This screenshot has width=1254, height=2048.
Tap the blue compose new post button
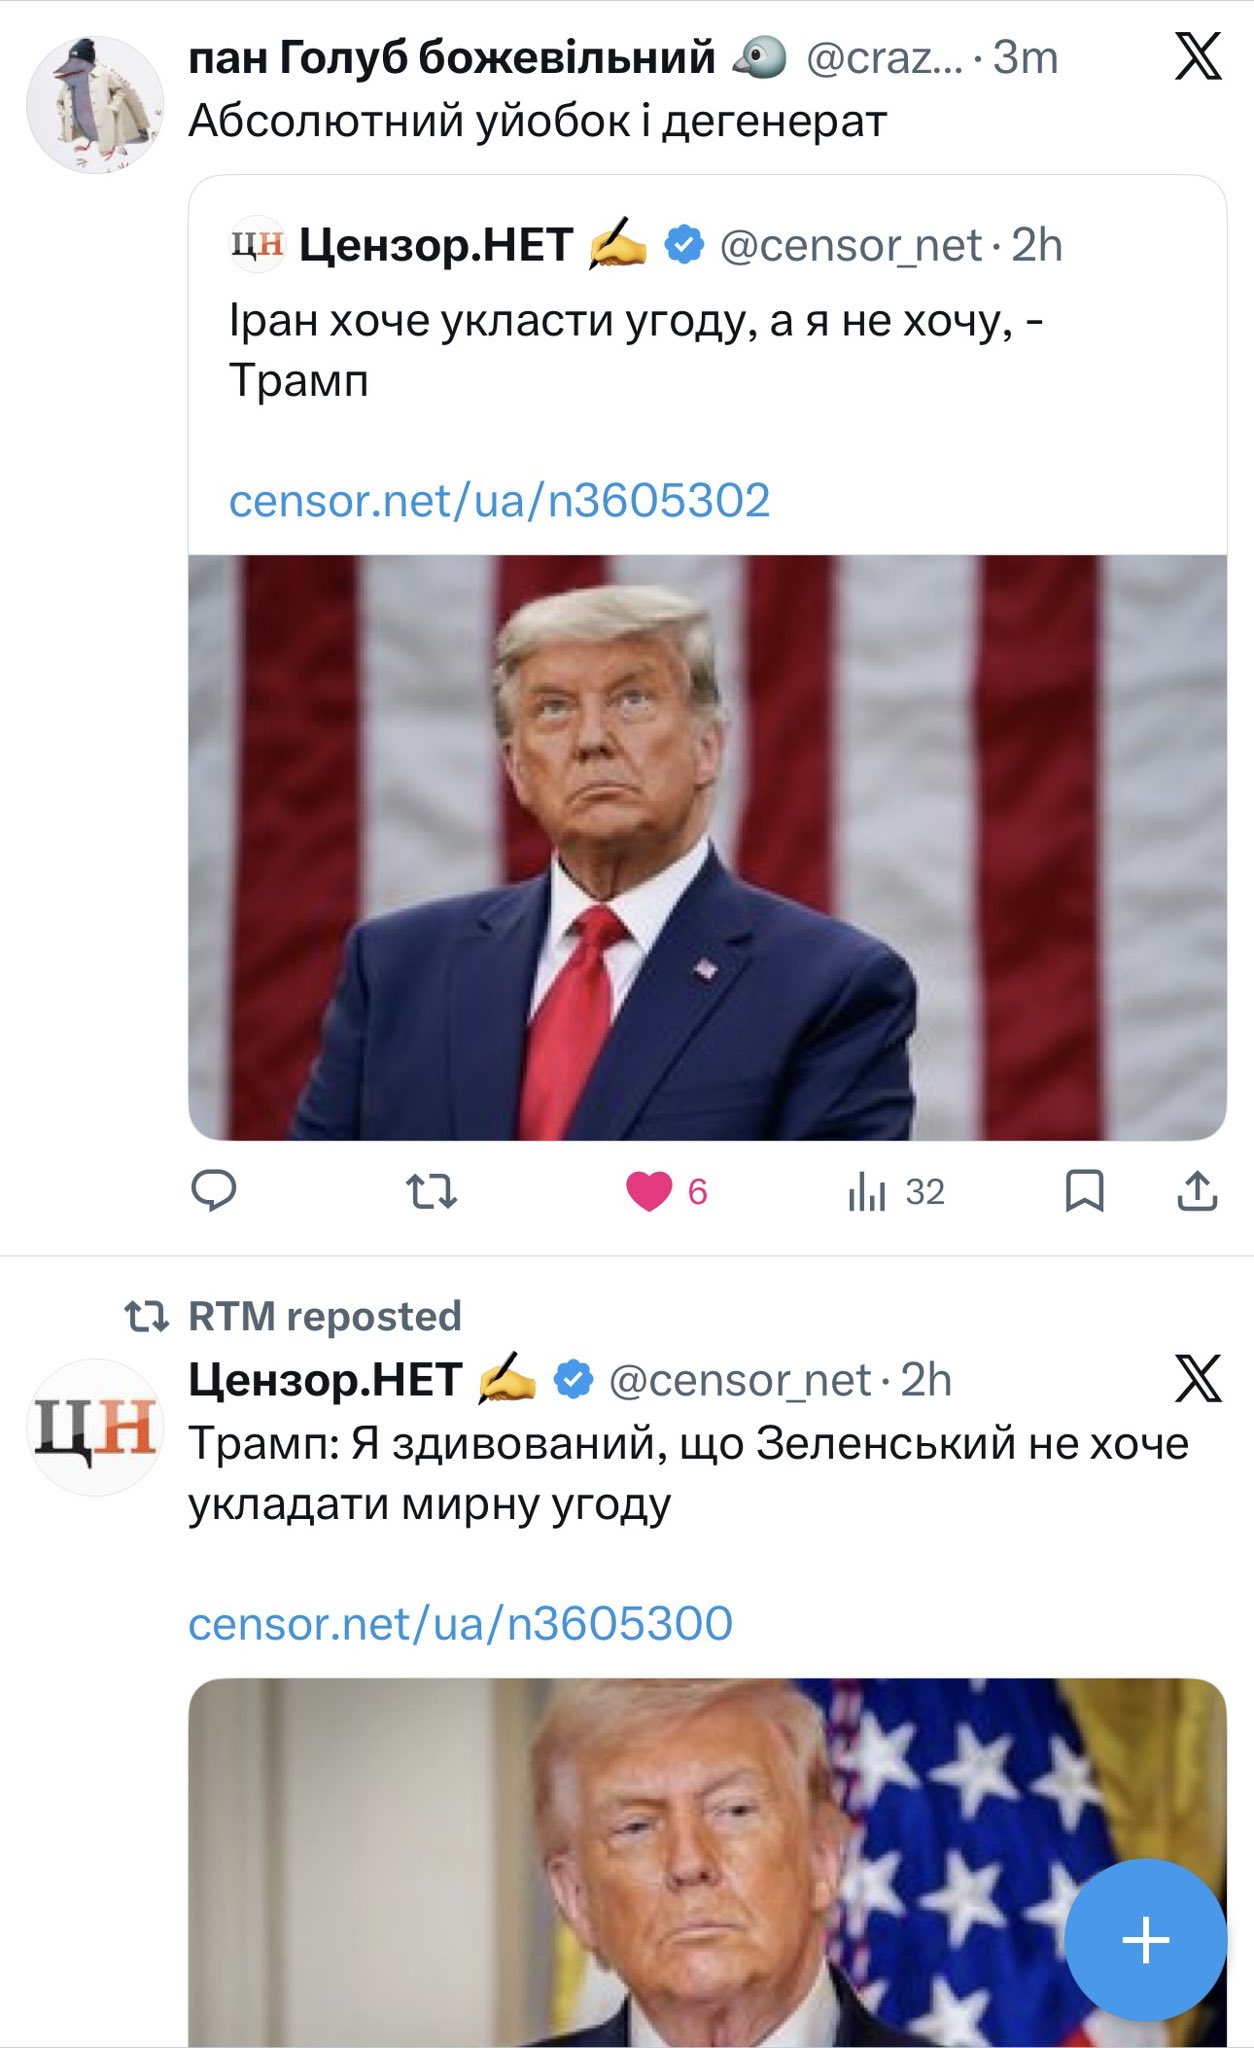click(x=1145, y=1940)
